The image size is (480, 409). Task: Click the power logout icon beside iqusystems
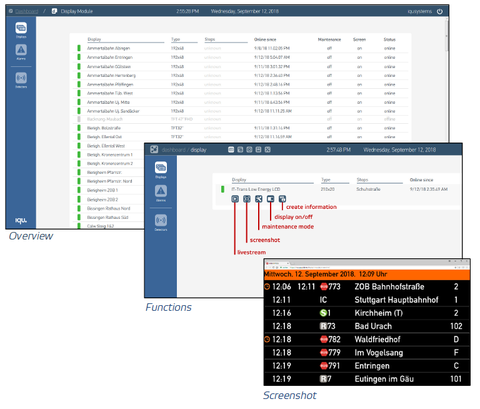[x=440, y=11]
